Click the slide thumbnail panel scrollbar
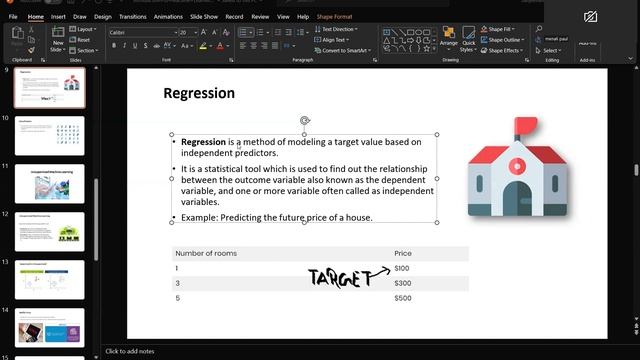This screenshot has height=360, width=640. pos(96,219)
